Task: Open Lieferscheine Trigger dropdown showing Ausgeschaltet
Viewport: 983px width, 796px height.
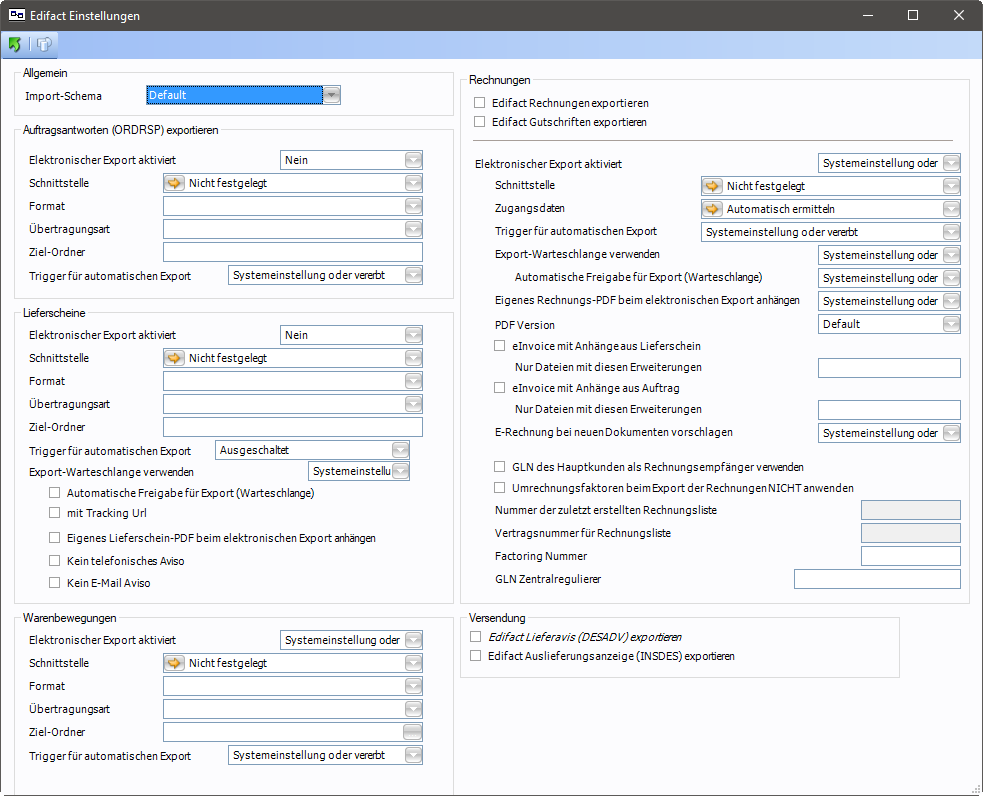Action: (x=400, y=450)
